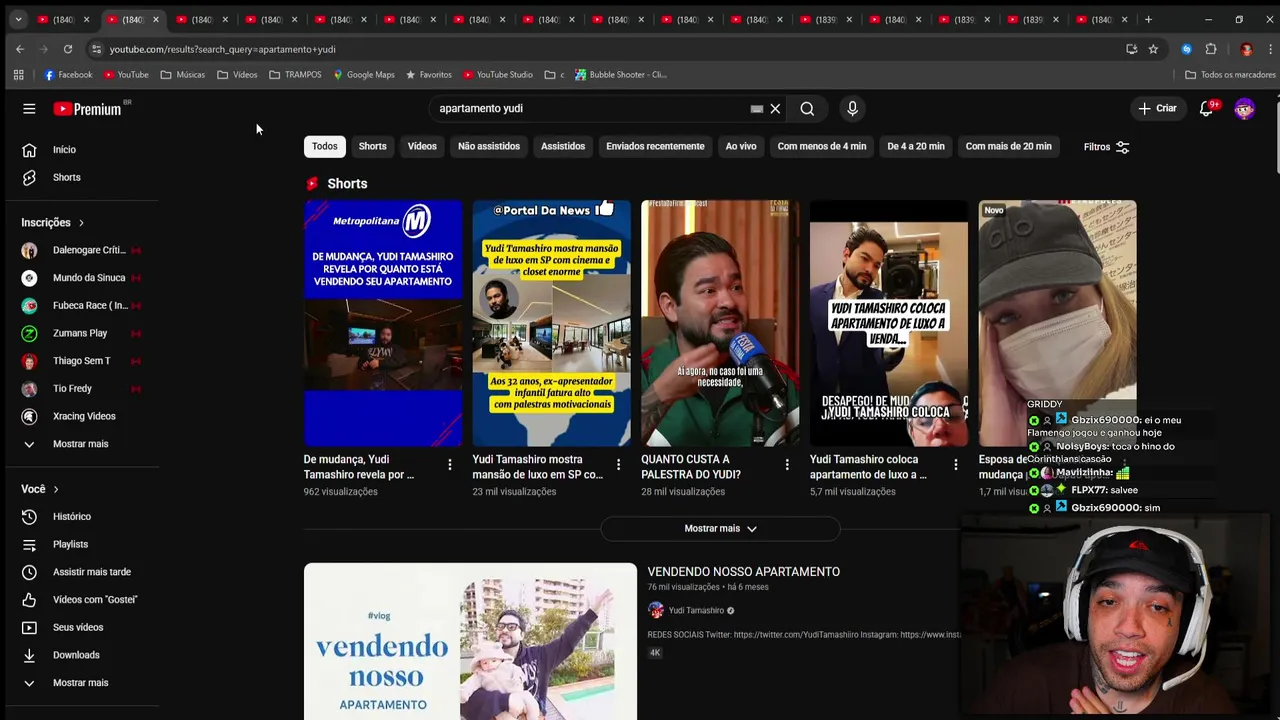
Task: Select De 4 a 20 min chip
Action: (916, 146)
